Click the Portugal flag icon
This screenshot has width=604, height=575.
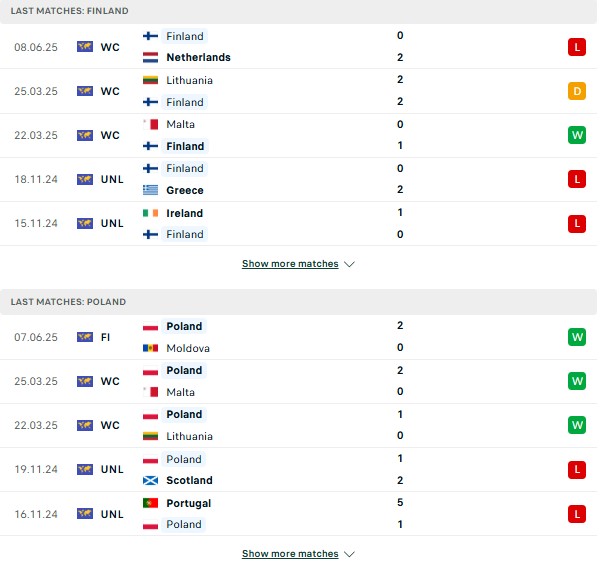(150, 503)
